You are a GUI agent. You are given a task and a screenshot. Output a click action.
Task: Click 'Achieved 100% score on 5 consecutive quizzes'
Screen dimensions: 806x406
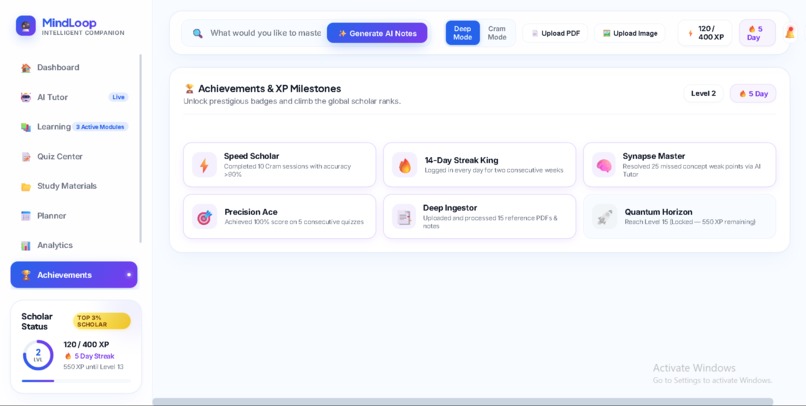coord(294,222)
